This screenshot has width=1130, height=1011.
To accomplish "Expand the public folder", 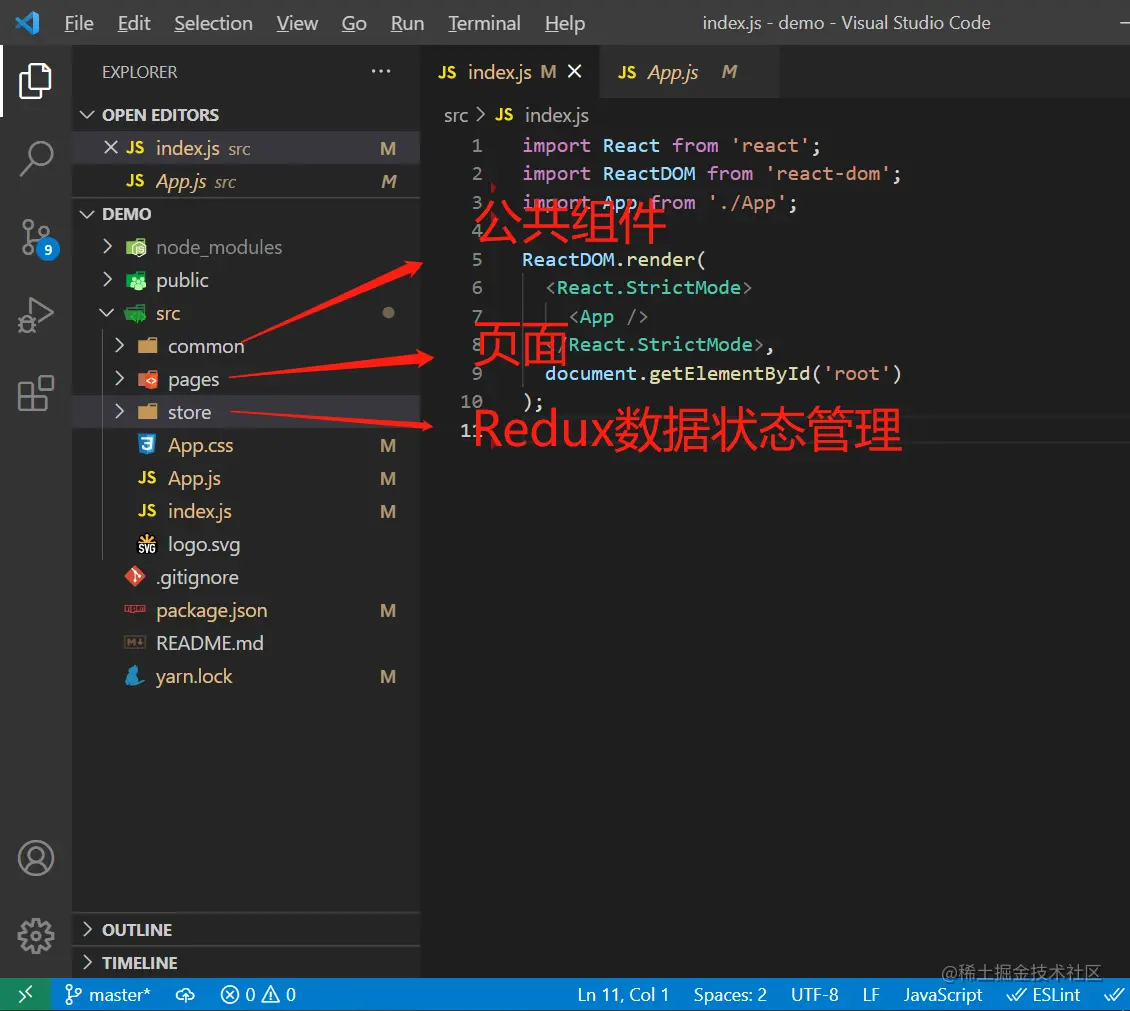I will coord(246,280).
